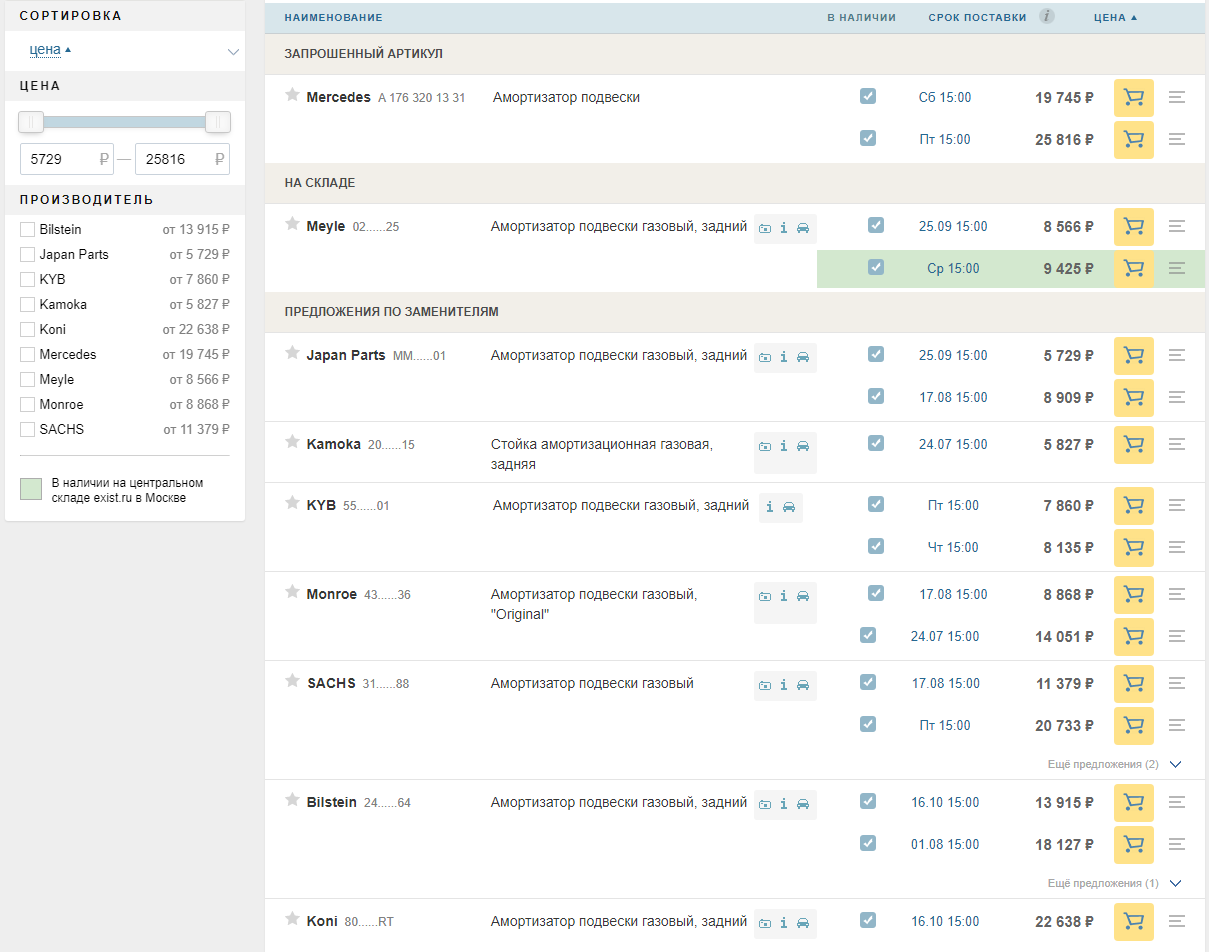Add the Bilstein 18 127 ₽ offer to cart
Screen dimensions: 1209x952
(x=1133, y=845)
